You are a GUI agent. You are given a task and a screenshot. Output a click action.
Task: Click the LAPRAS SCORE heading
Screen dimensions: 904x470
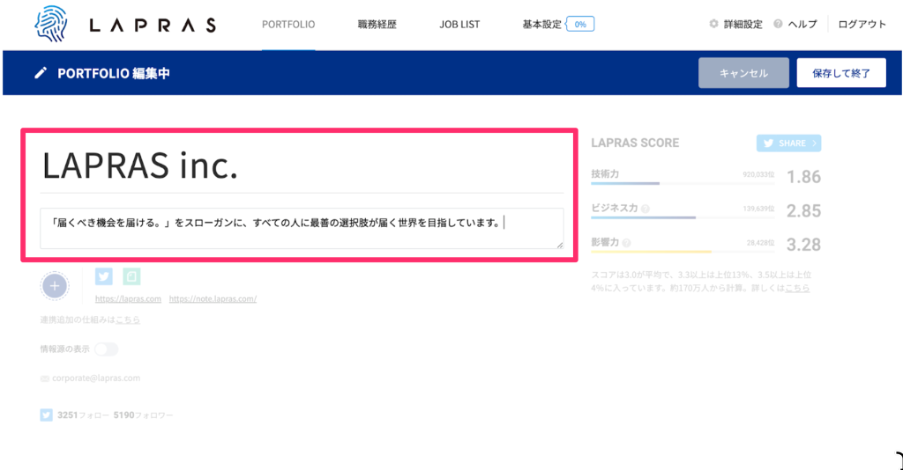click(635, 143)
